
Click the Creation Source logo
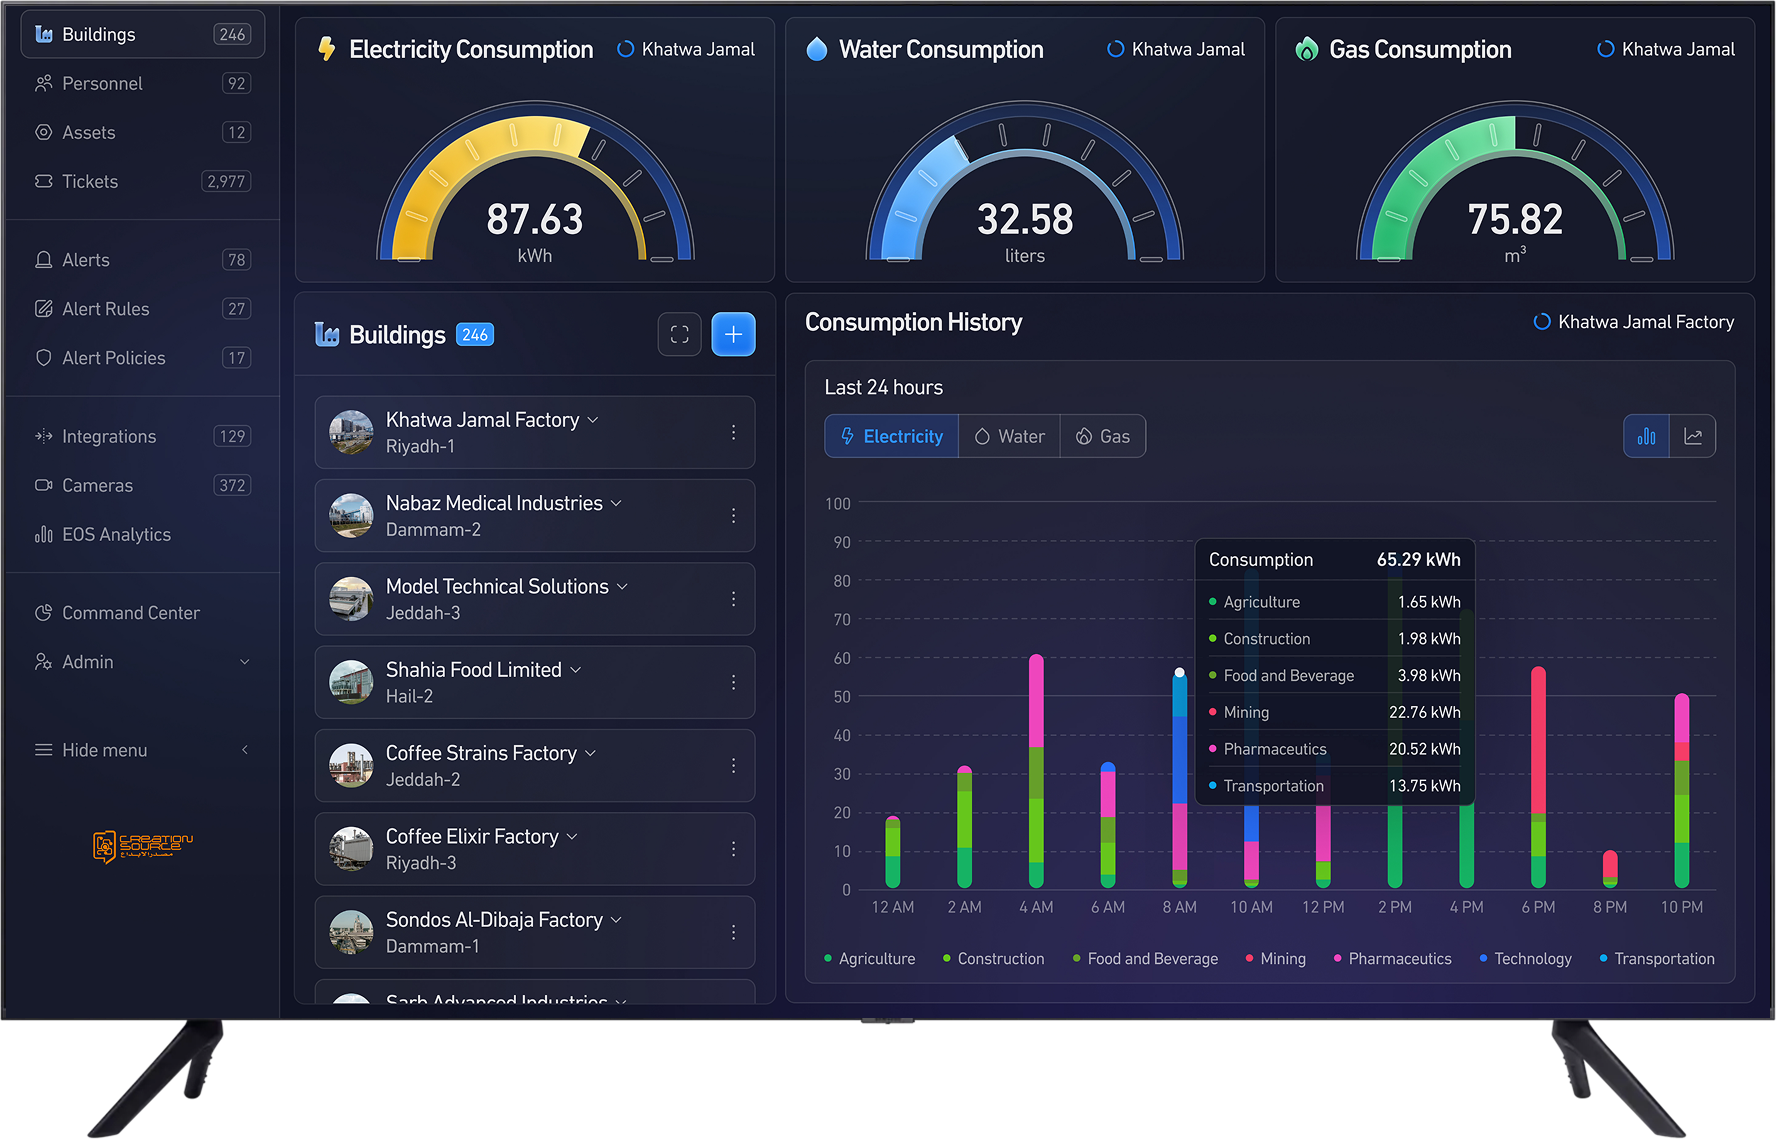[x=143, y=846]
